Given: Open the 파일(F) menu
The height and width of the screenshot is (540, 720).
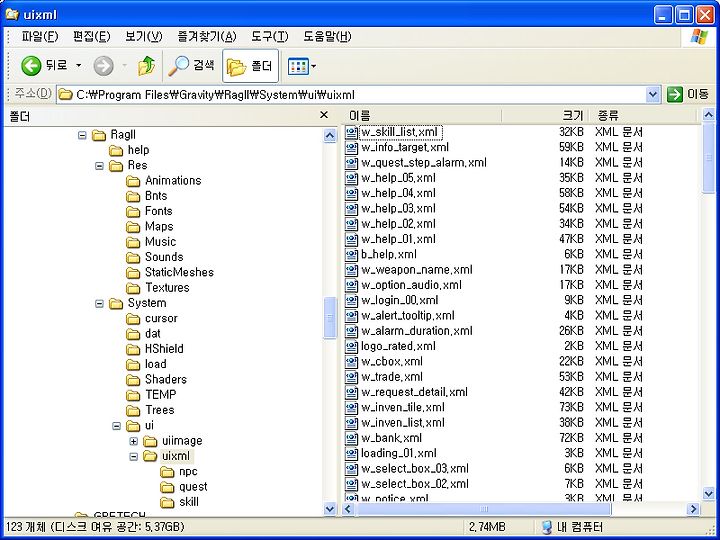Looking at the screenshot, I should point(39,36).
